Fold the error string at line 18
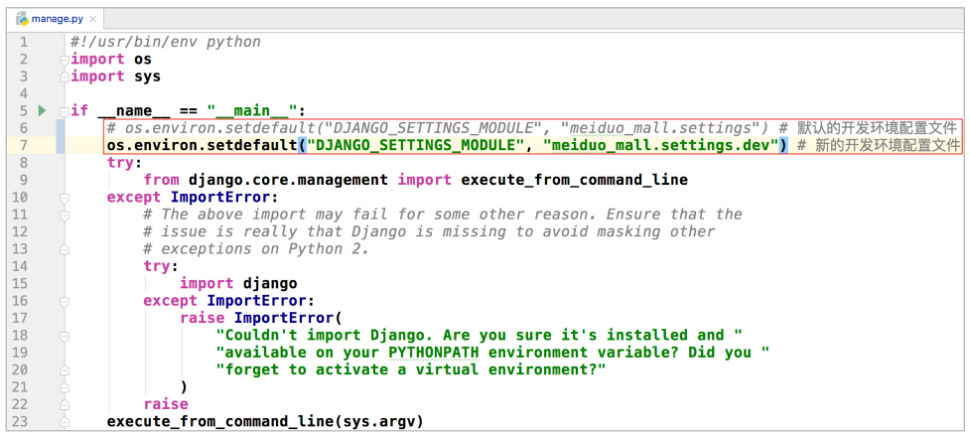970x435 pixels. (64, 336)
